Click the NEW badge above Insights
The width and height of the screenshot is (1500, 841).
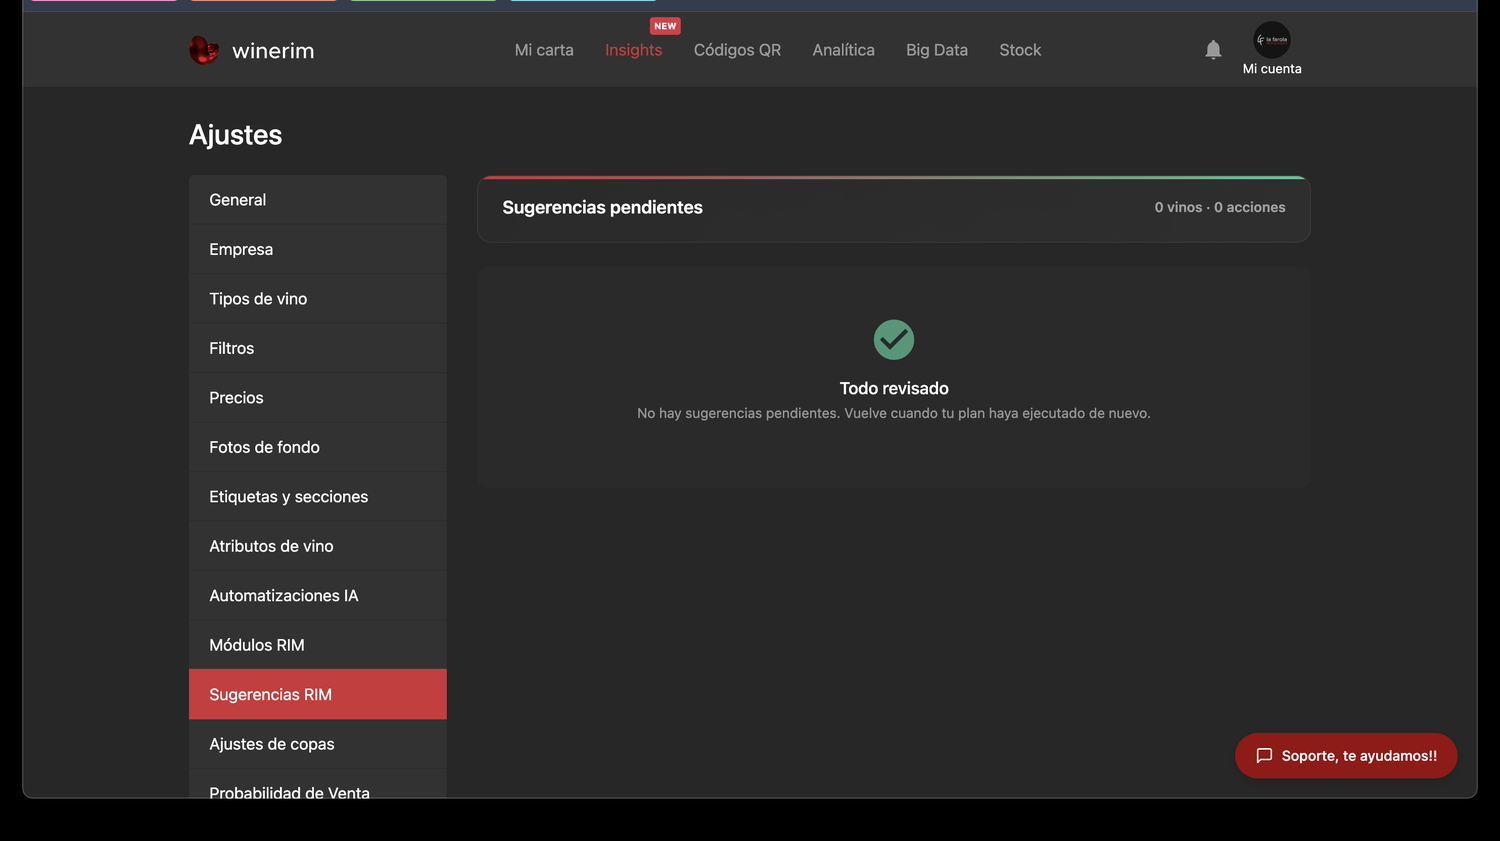(x=665, y=26)
